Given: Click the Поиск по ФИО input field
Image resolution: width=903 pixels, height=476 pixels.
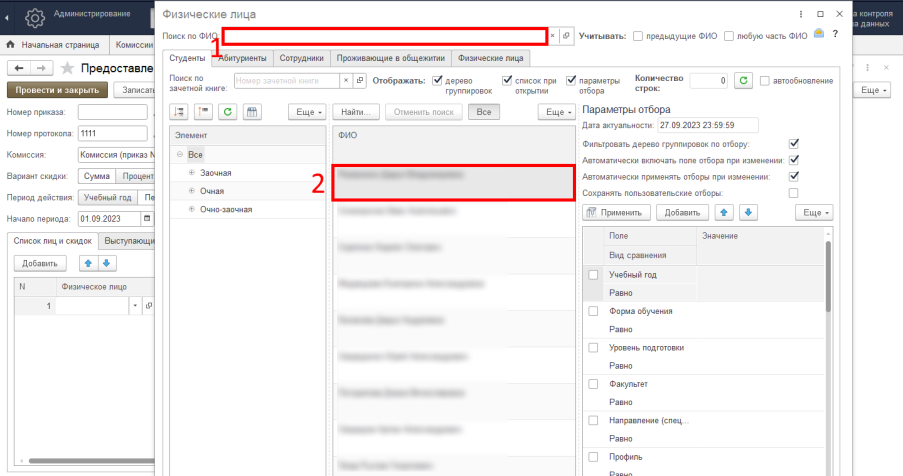Looking at the screenshot, I should 385,36.
